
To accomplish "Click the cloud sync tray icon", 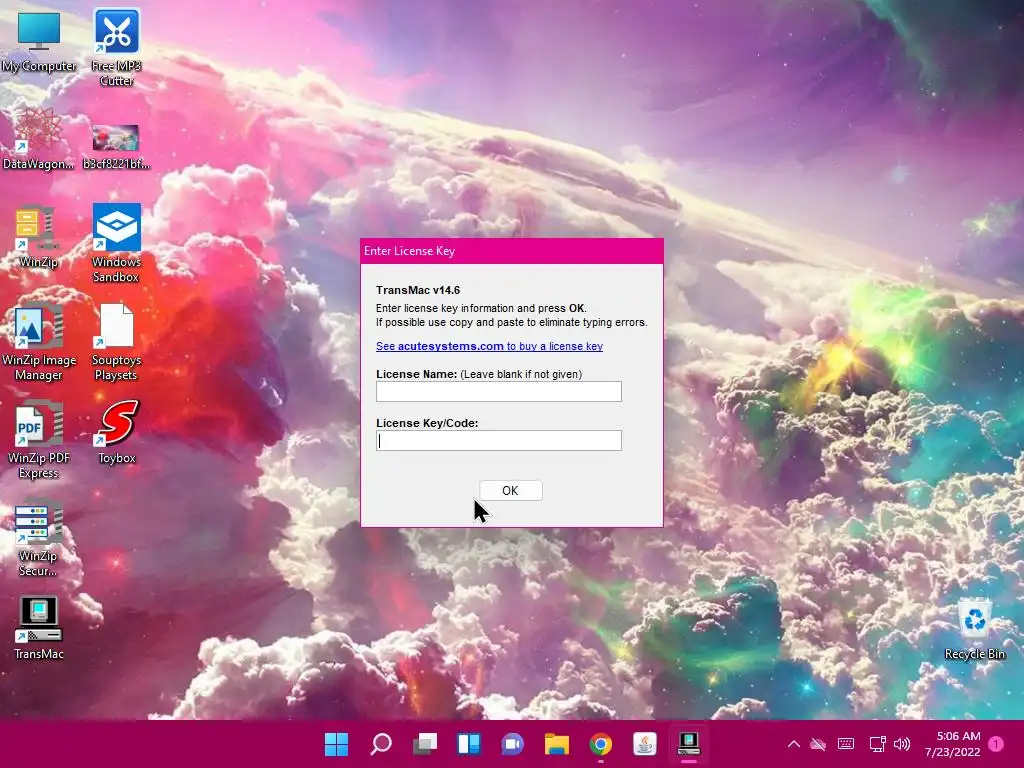I will pos(818,744).
